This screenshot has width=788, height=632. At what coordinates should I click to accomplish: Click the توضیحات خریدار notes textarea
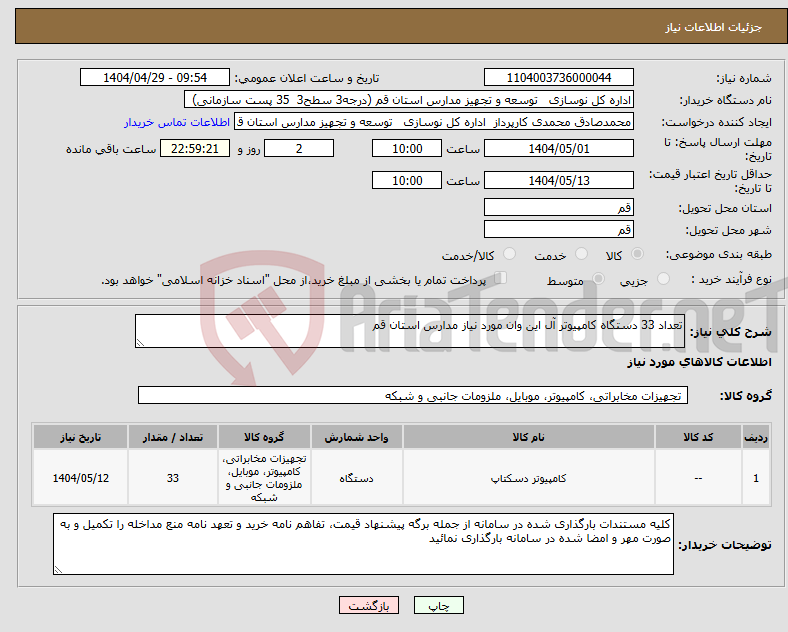tap(363, 544)
